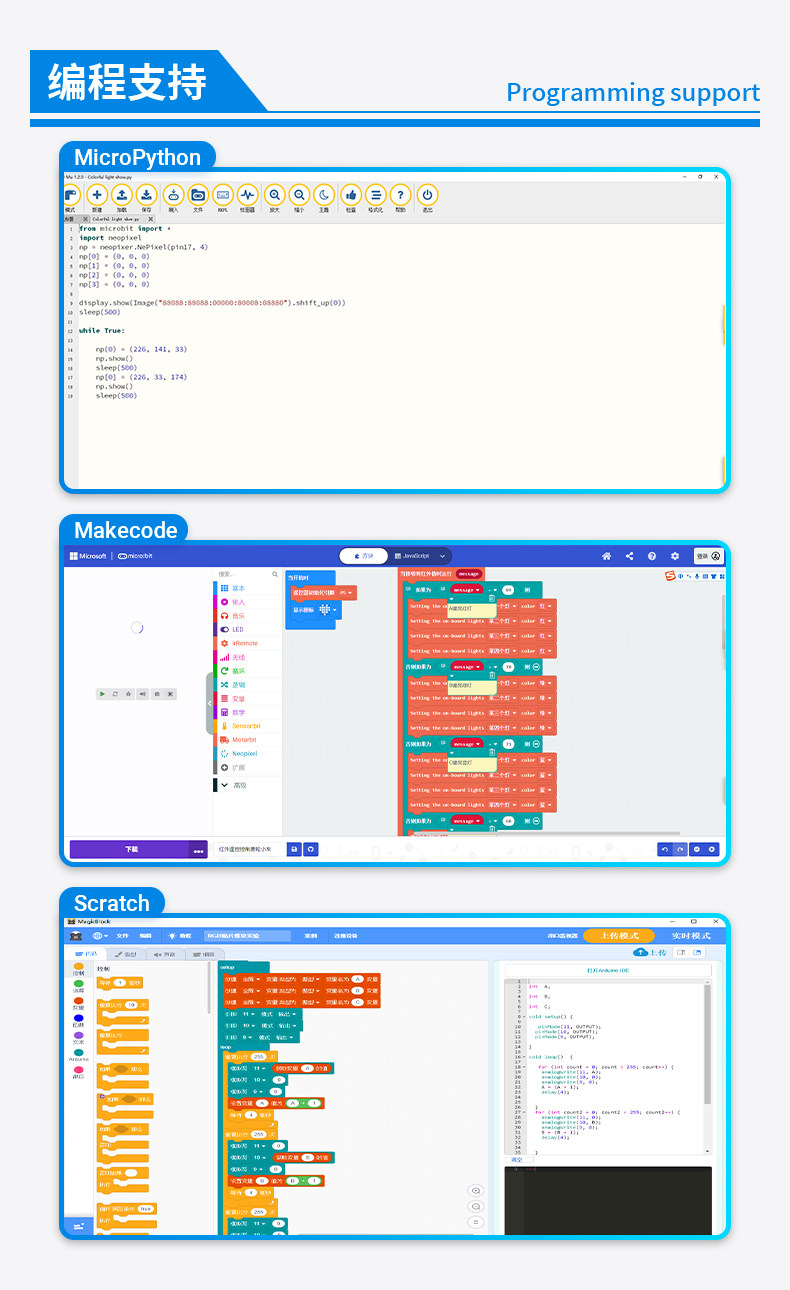Click the project title field in MagicBlock
The height and width of the screenshot is (1290, 790).
(247, 936)
